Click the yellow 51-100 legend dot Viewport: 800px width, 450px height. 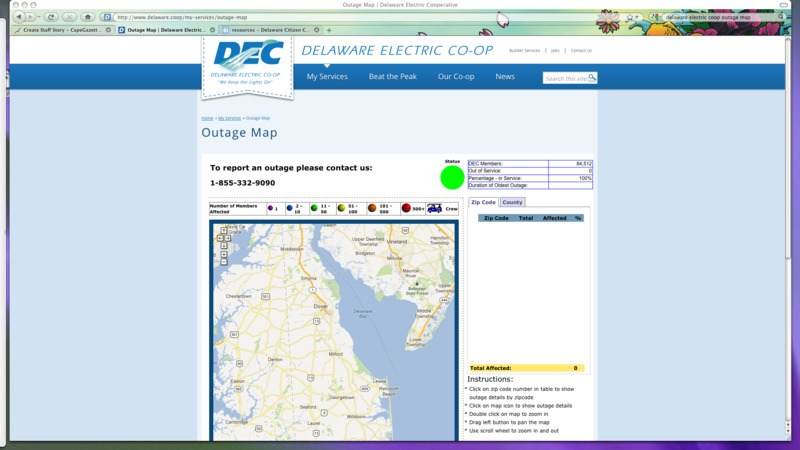point(341,208)
